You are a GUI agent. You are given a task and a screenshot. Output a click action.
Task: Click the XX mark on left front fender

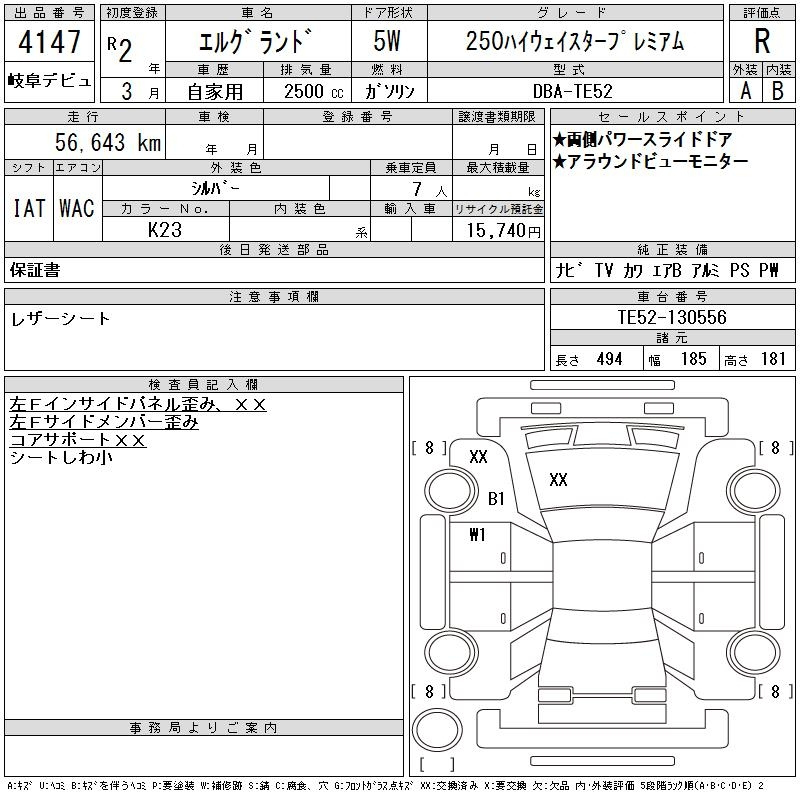coord(478,457)
